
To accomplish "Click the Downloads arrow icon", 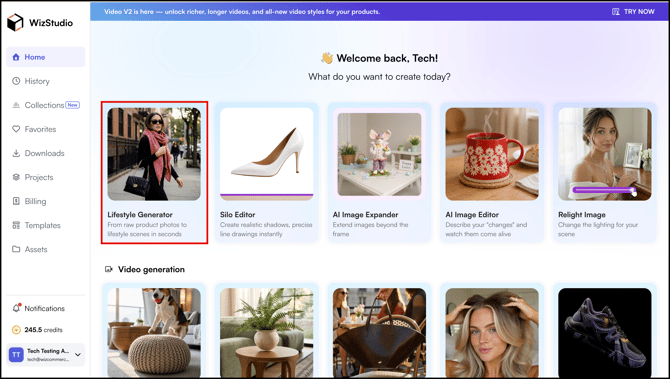I will click(x=16, y=153).
